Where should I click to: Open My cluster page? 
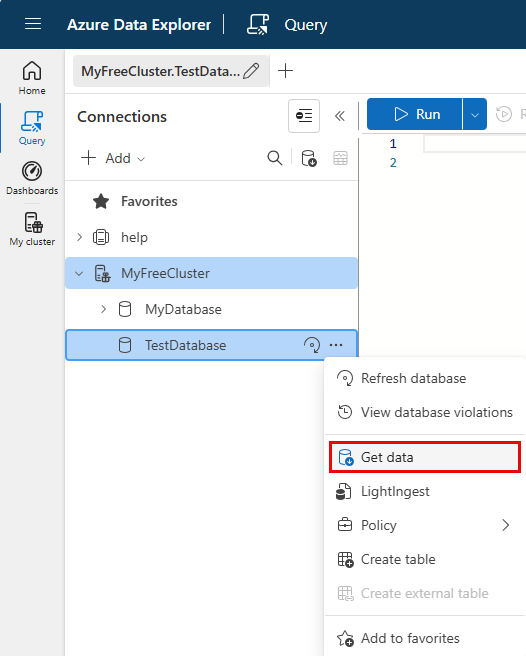32,229
